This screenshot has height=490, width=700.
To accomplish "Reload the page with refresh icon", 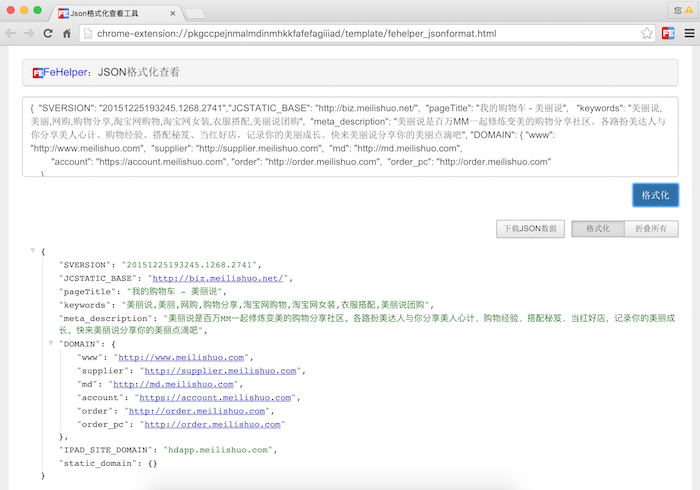I will pyautogui.click(x=48, y=33).
